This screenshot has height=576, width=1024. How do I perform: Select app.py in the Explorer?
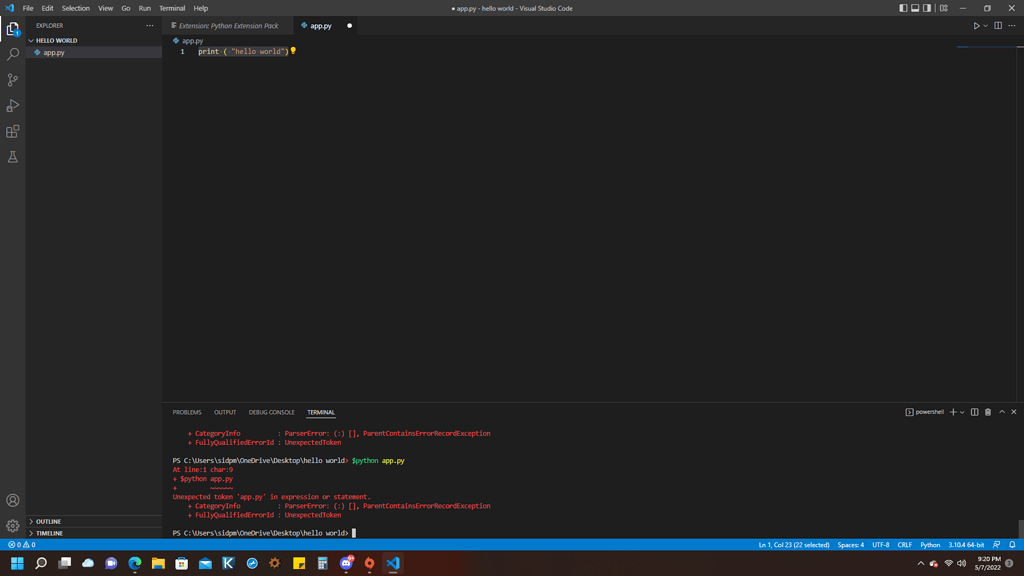click(55, 52)
